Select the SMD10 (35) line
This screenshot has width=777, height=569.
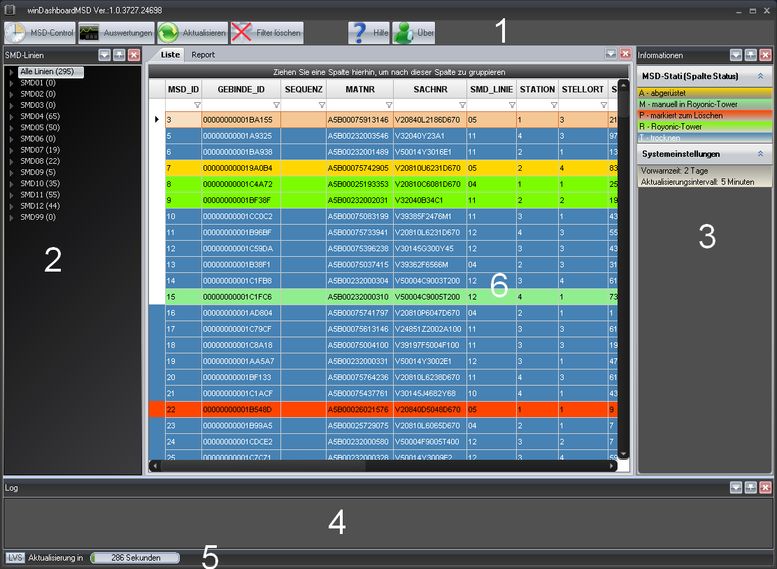pos(40,183)
